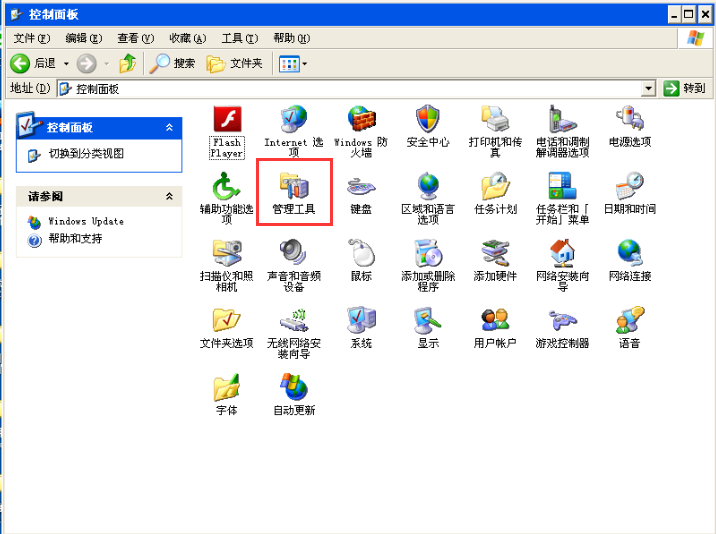Open the 文件(F) menu
This screenshot has width=716, height=534.
pyautogui.click(x=32, y=38)
